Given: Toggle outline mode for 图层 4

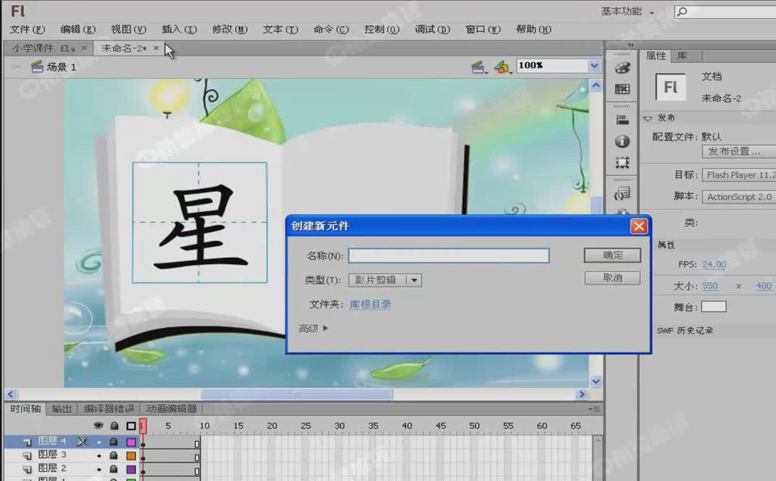Looking at the screenshot, I should 131,441.
